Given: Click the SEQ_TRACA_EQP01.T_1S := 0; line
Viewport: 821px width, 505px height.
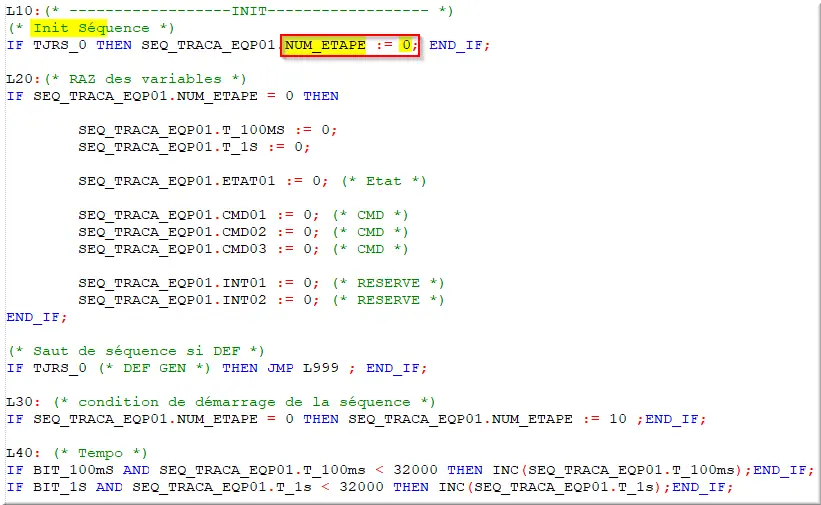Looking at the screenshot, I should [x=194, y=147].
